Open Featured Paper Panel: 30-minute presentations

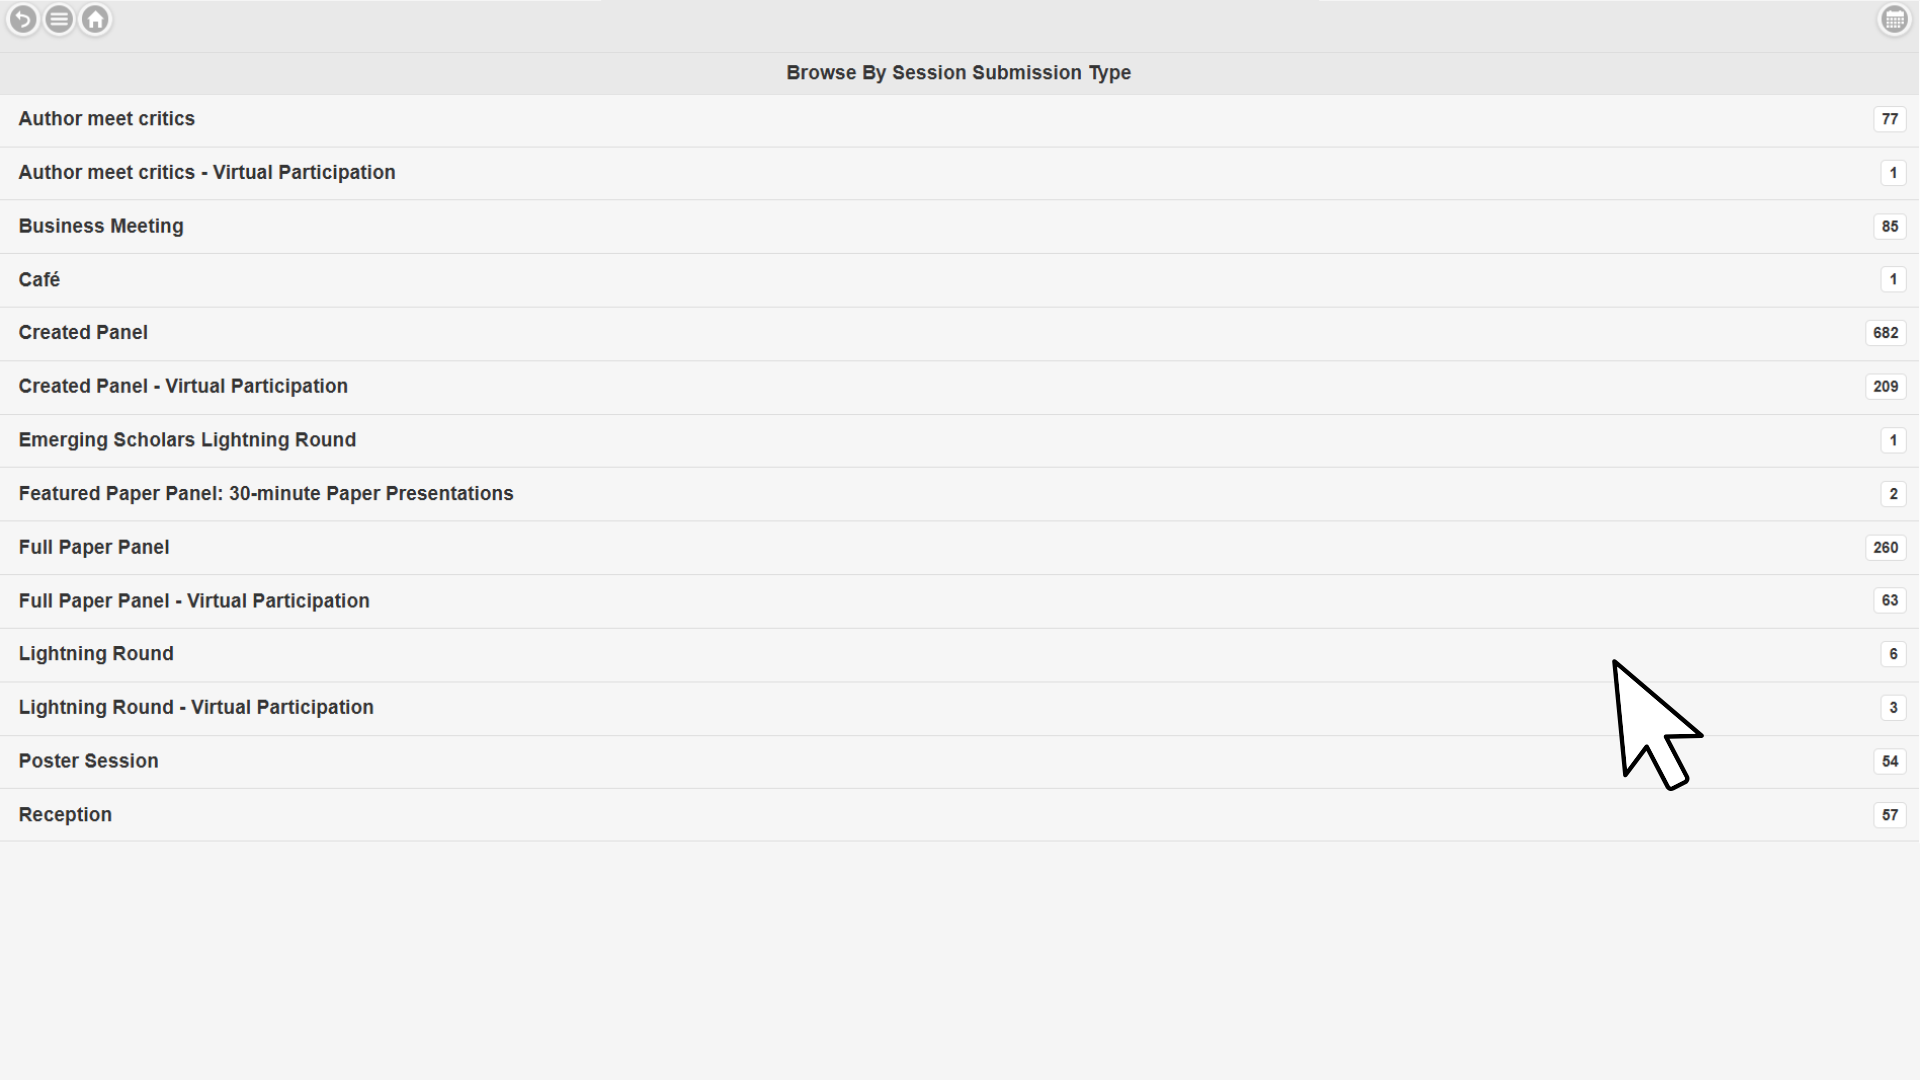click(266, 493)
